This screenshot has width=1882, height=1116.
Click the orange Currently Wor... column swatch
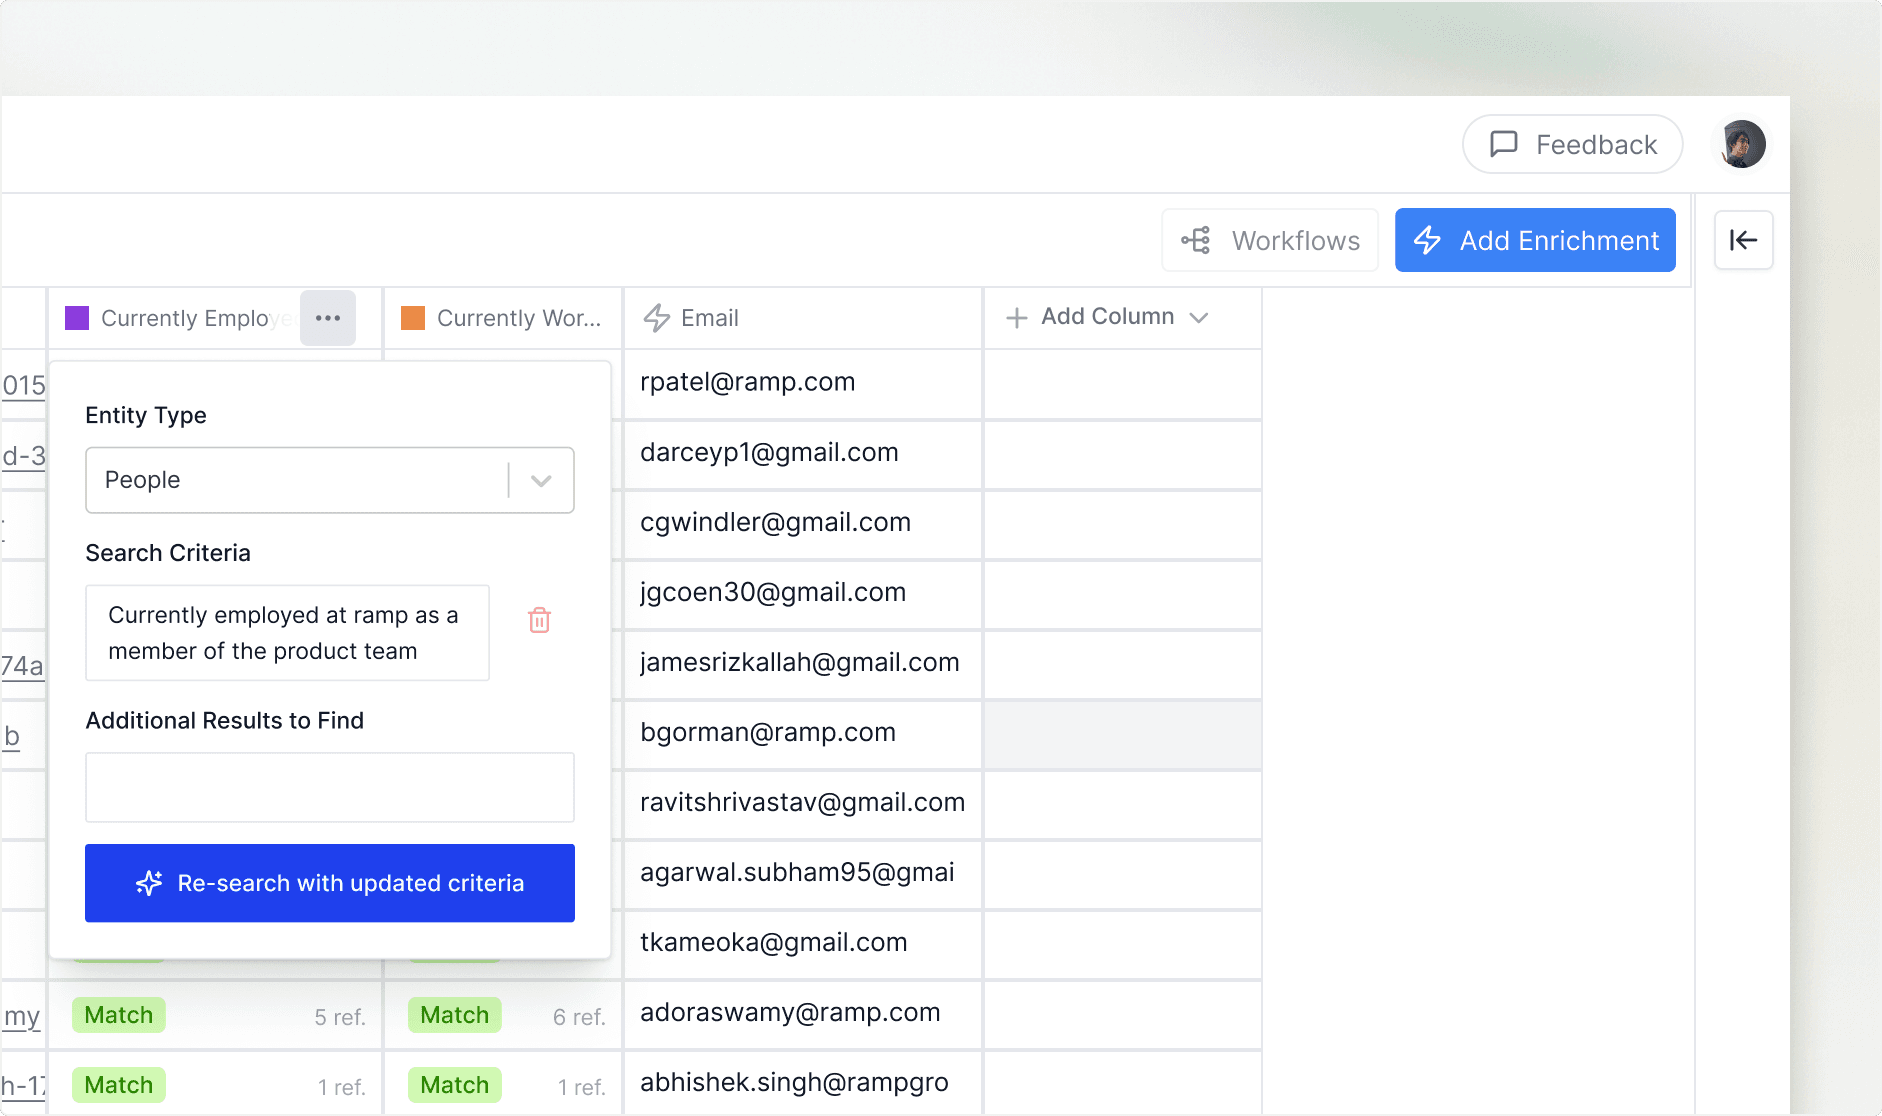[x=413, y=318]
